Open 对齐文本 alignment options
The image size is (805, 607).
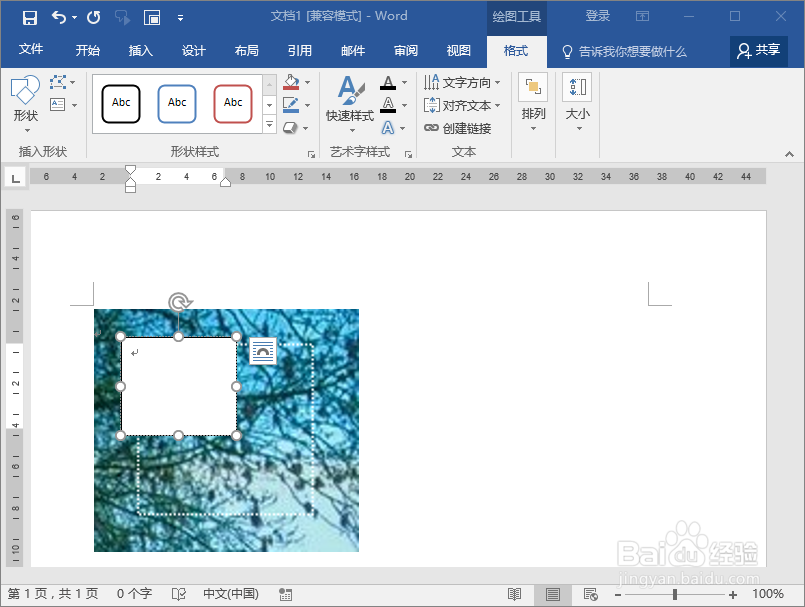(x=466, y=104)
